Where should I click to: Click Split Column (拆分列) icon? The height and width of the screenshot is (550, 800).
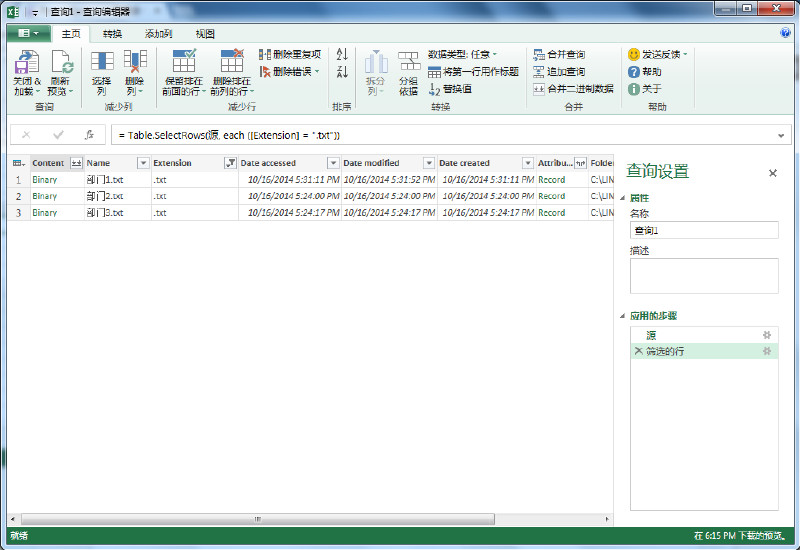376,62
